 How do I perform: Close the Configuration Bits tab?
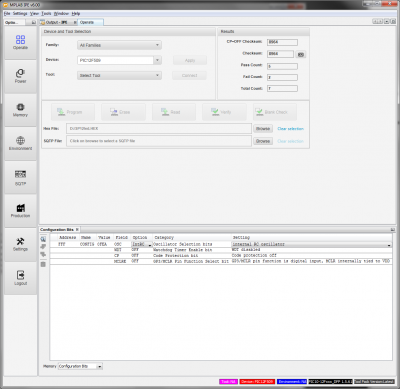77,230
